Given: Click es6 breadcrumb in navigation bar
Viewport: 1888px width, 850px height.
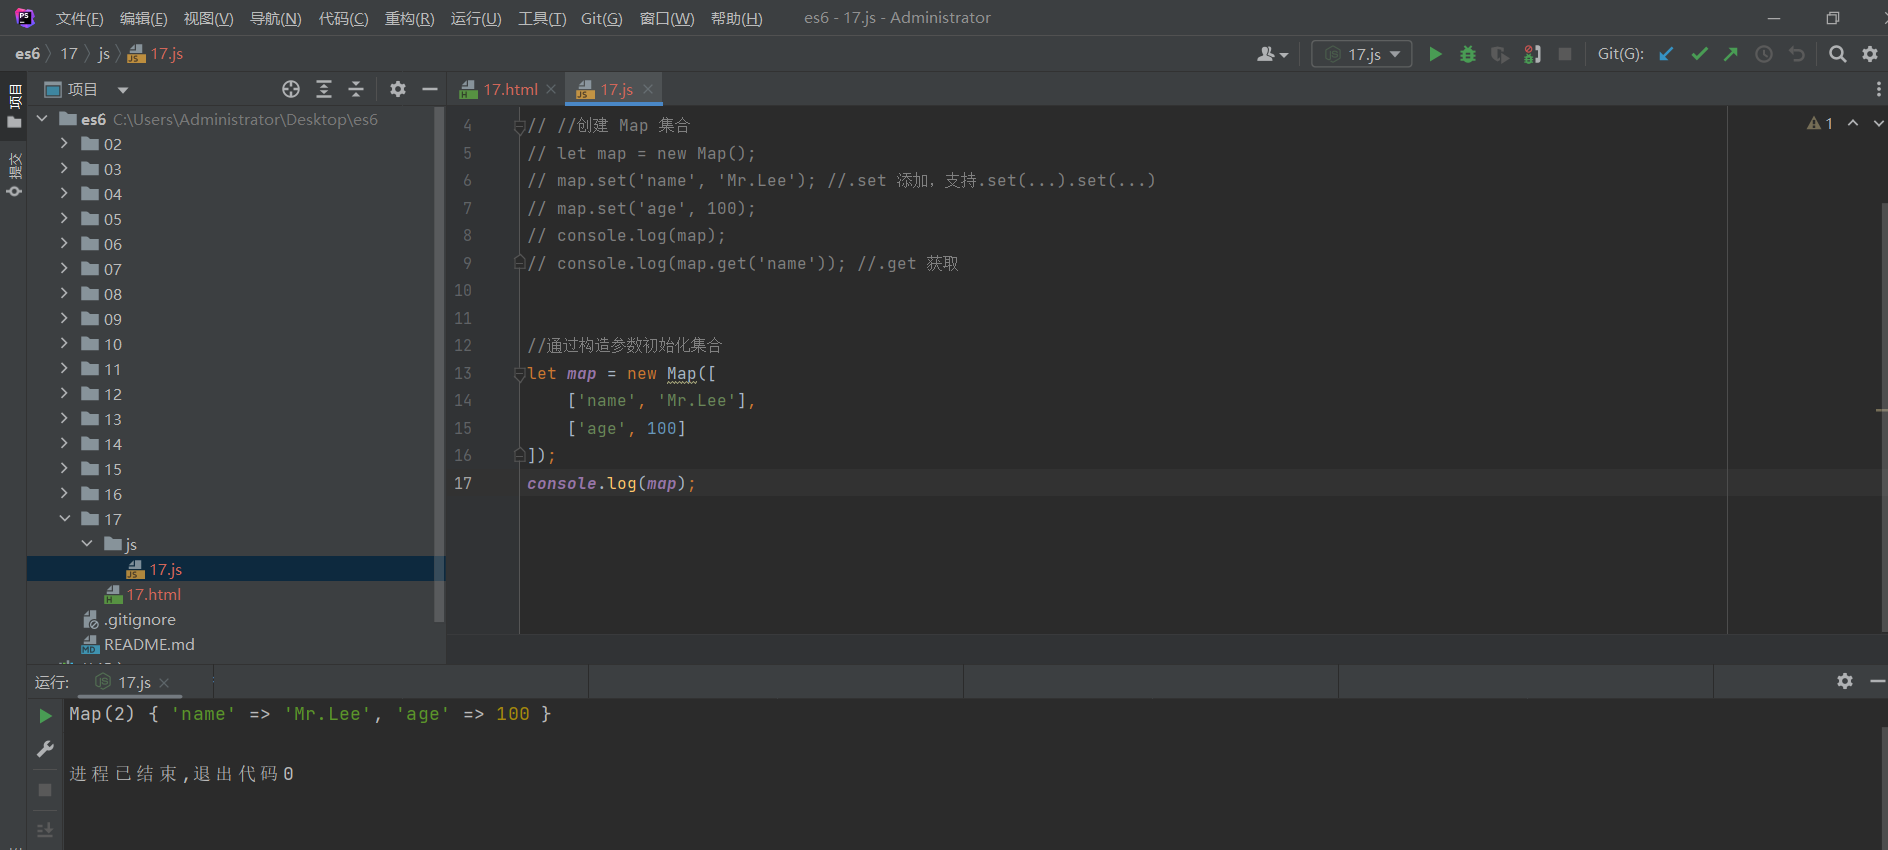Looking at the screenshot, I should click(27, 54).
